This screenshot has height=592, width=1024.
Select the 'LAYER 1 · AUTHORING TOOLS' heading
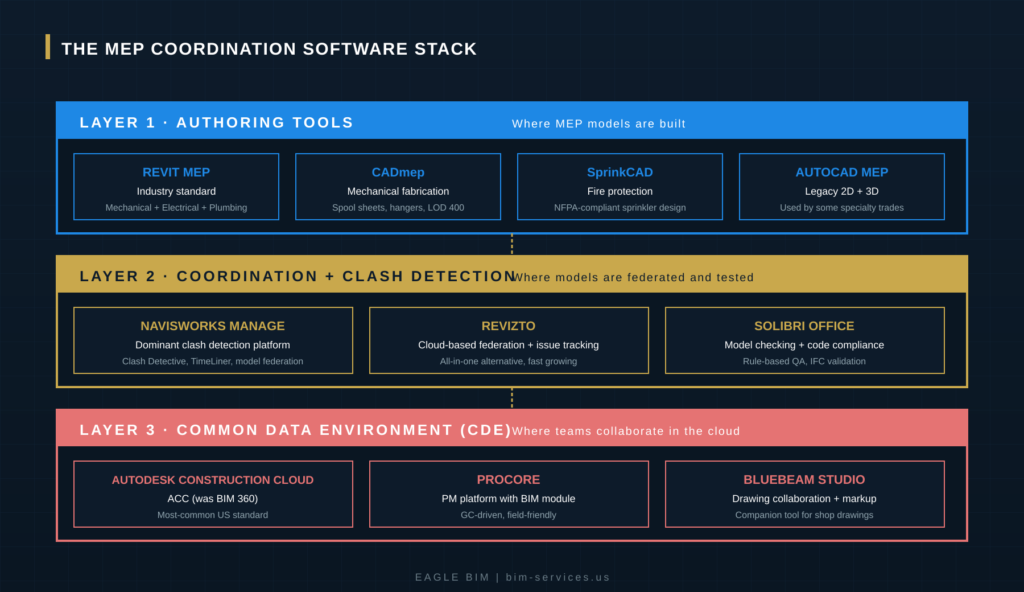(x=216, y=123)
